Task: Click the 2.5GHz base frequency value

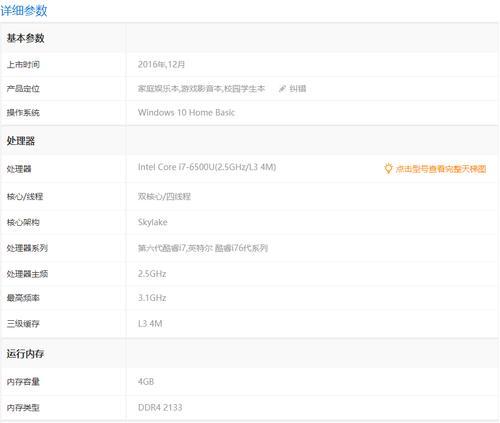Action: pos(152,274)
